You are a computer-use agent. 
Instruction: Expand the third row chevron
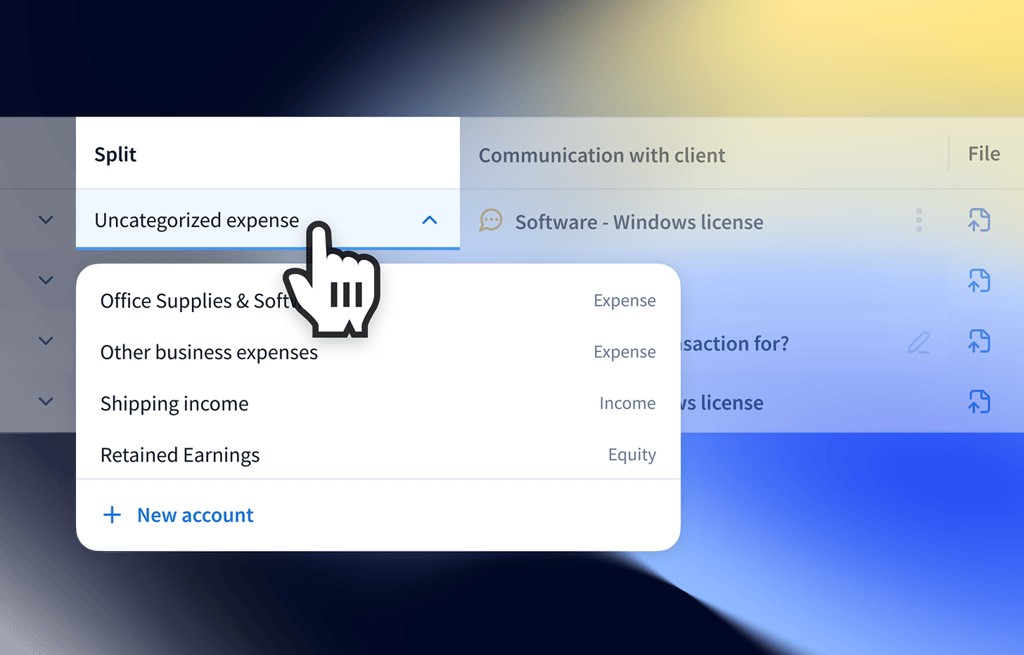click(x=45, y=341)
